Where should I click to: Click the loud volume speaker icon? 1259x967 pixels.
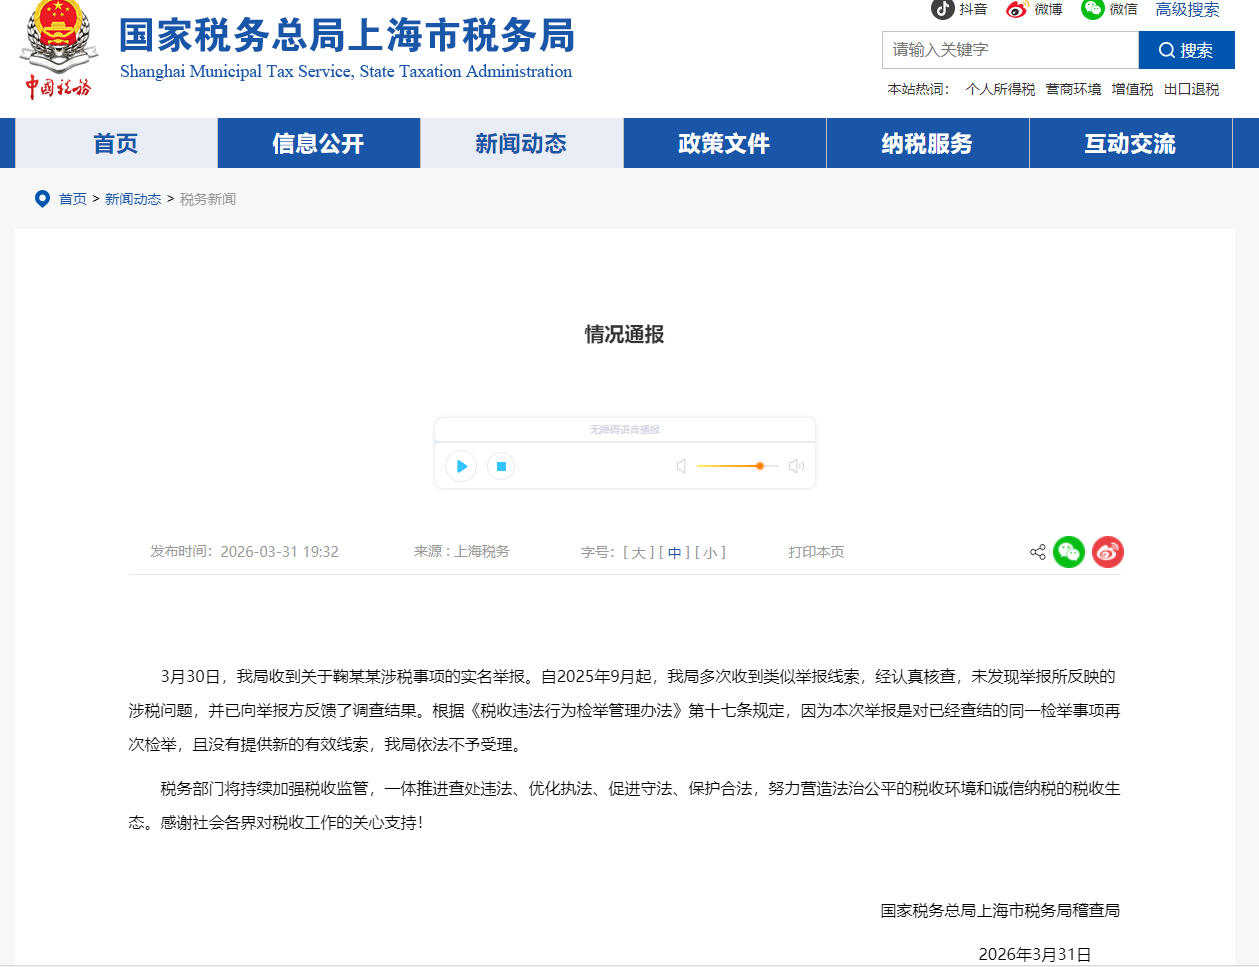796,466
